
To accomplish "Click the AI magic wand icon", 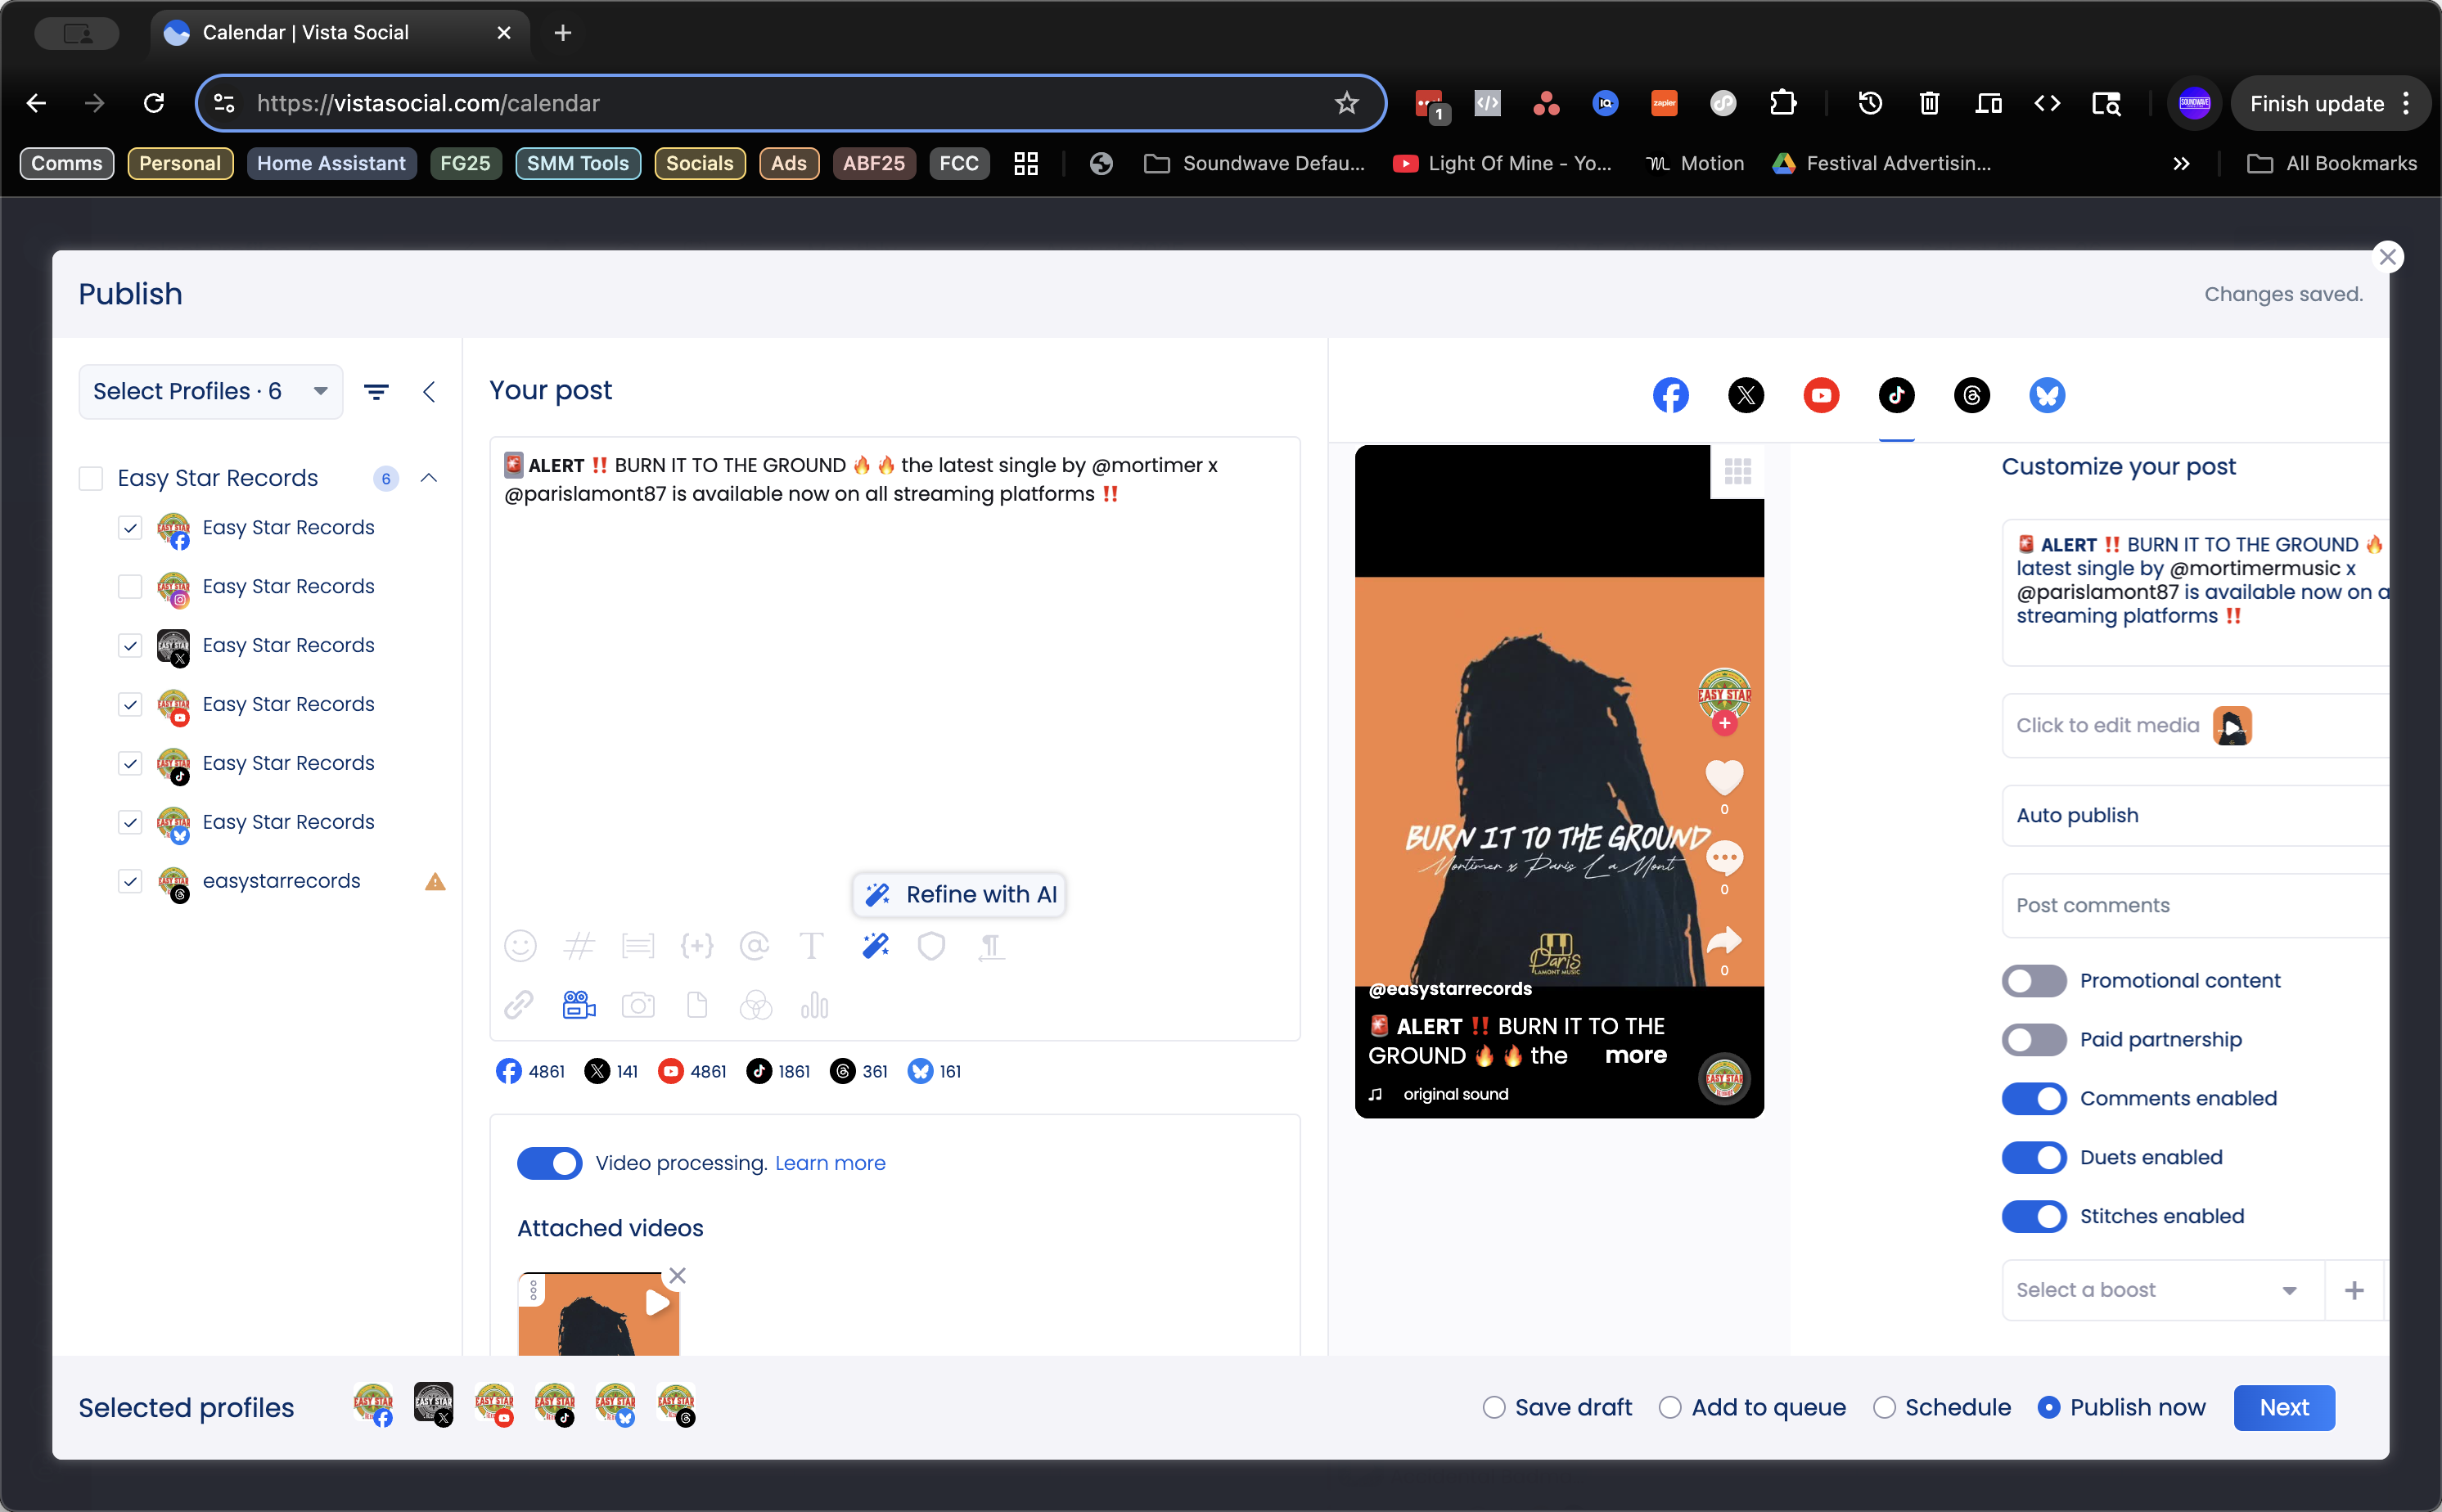I will [875, 946].
